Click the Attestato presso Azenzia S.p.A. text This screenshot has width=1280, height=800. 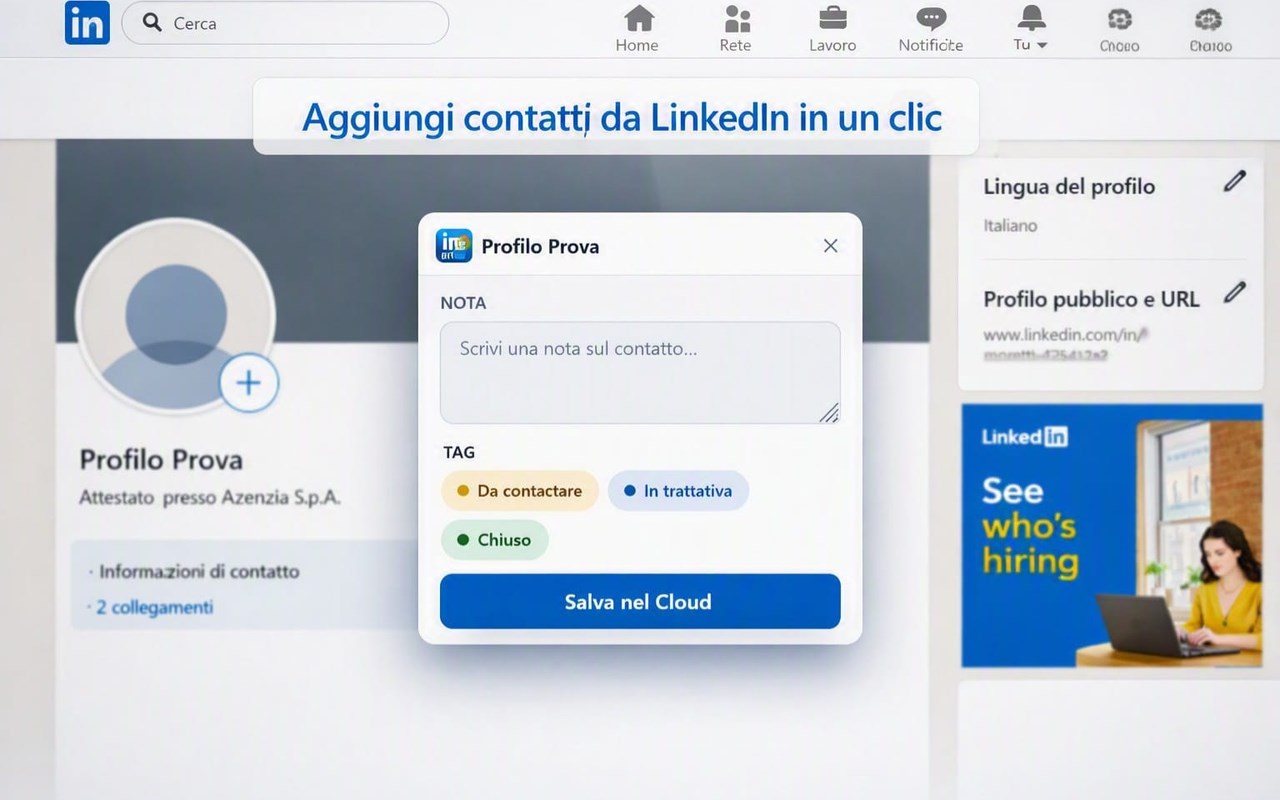point(210,497)
